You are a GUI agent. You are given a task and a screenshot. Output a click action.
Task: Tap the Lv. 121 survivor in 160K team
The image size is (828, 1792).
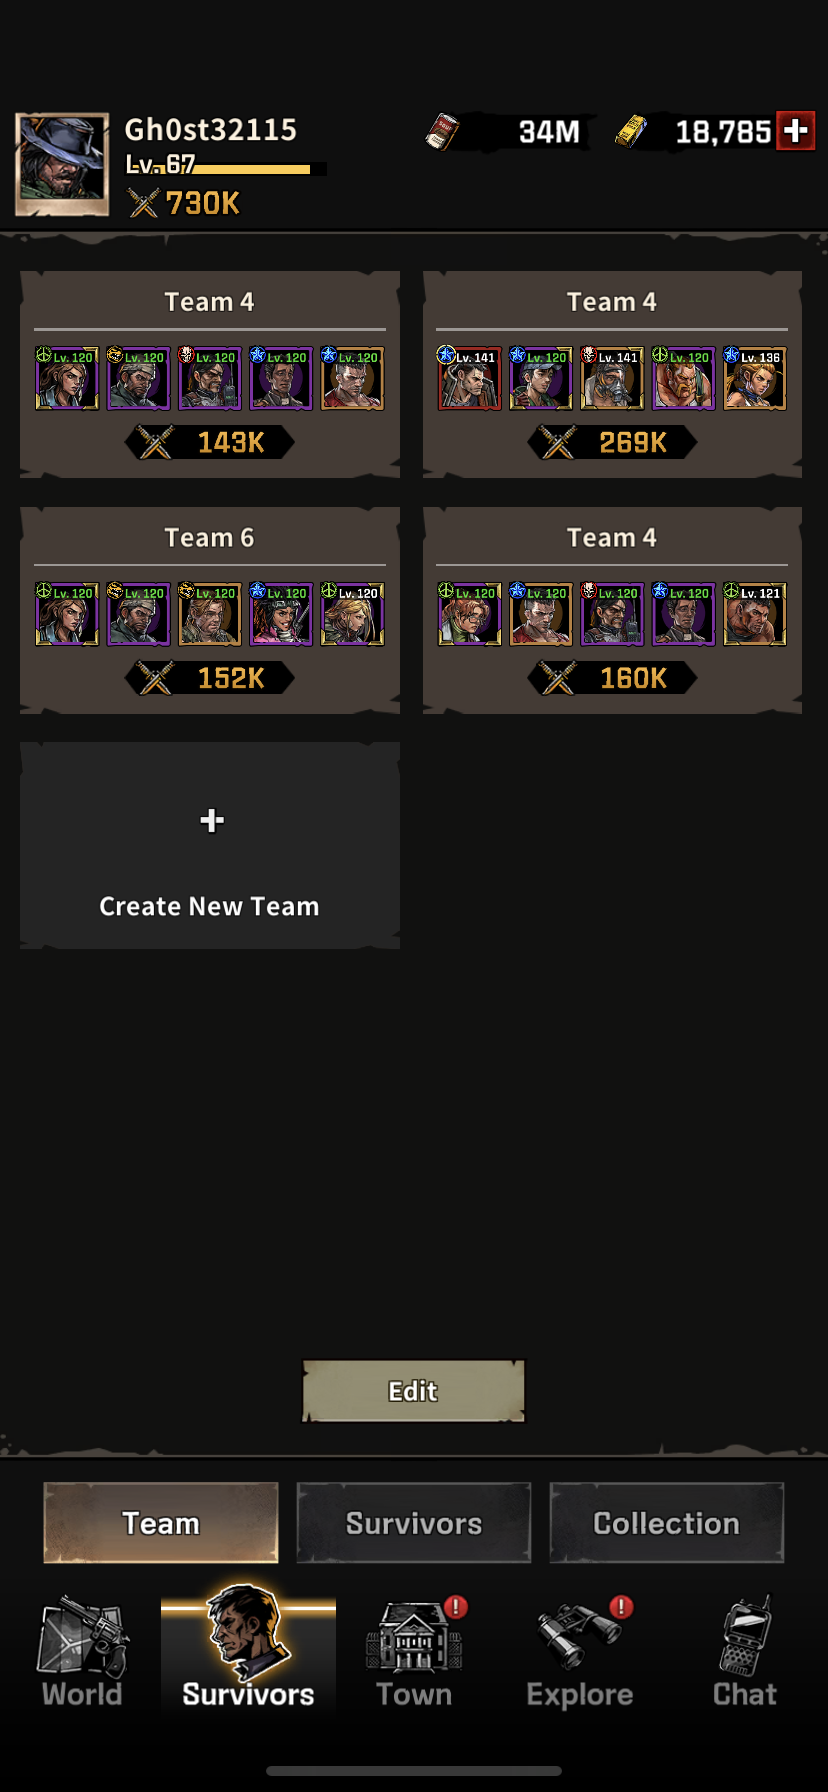coord(755,614)
